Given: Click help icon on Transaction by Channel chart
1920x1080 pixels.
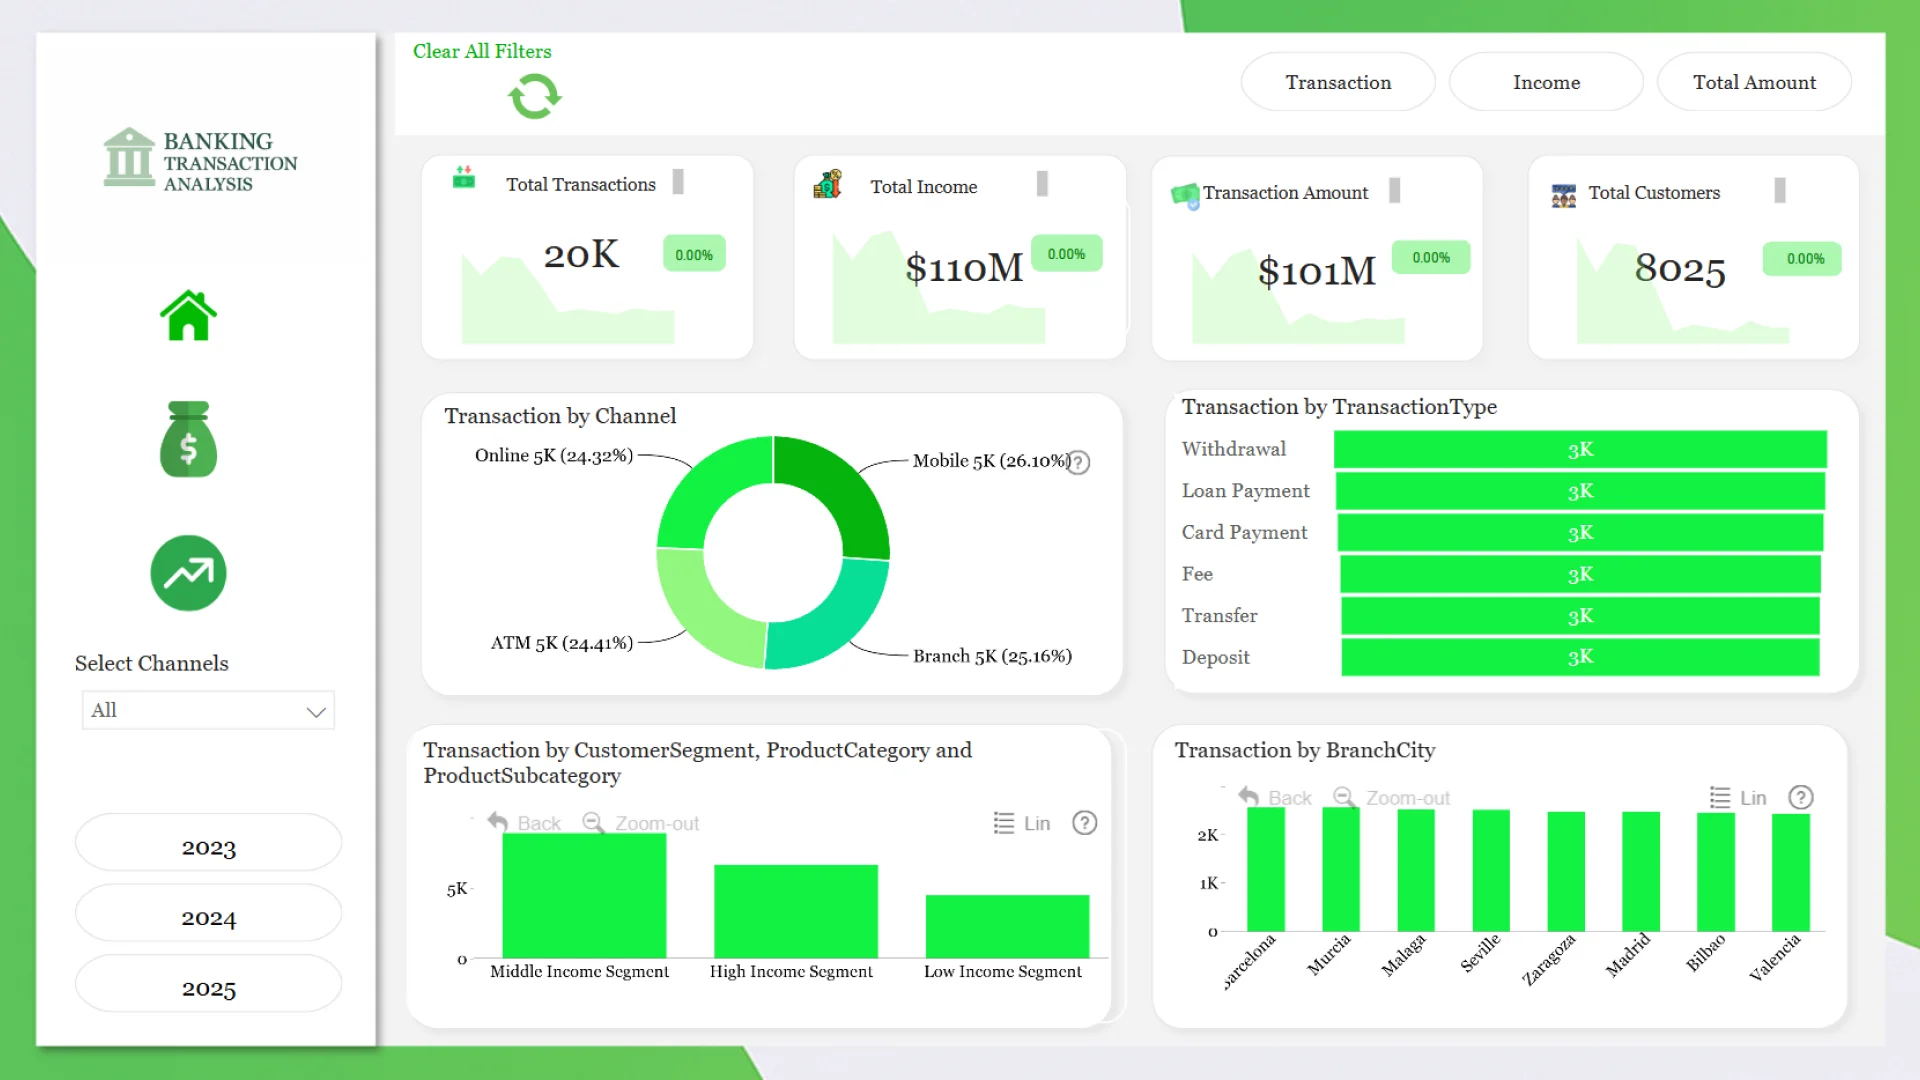Looking at the screenshot, I should tap(1078, 462).
